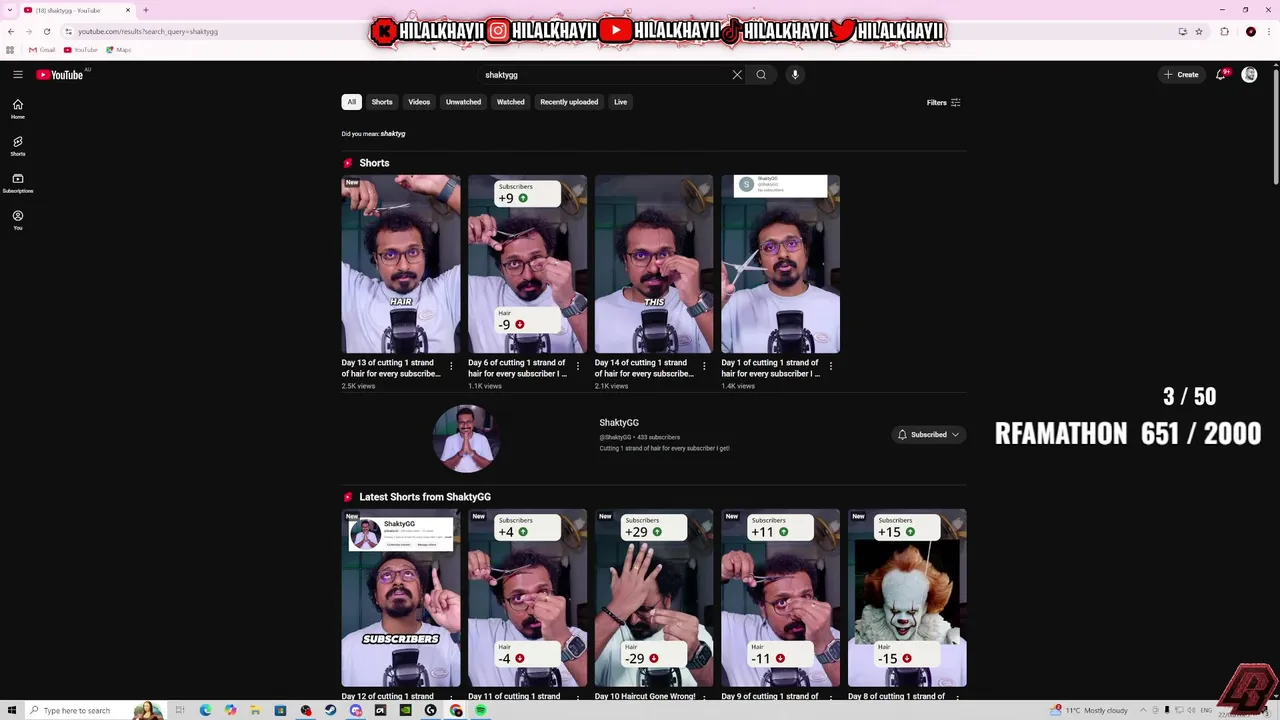Start voice search with the microphone
The height and width of the screenshot is (720, 1280).
tap(795, 74)
